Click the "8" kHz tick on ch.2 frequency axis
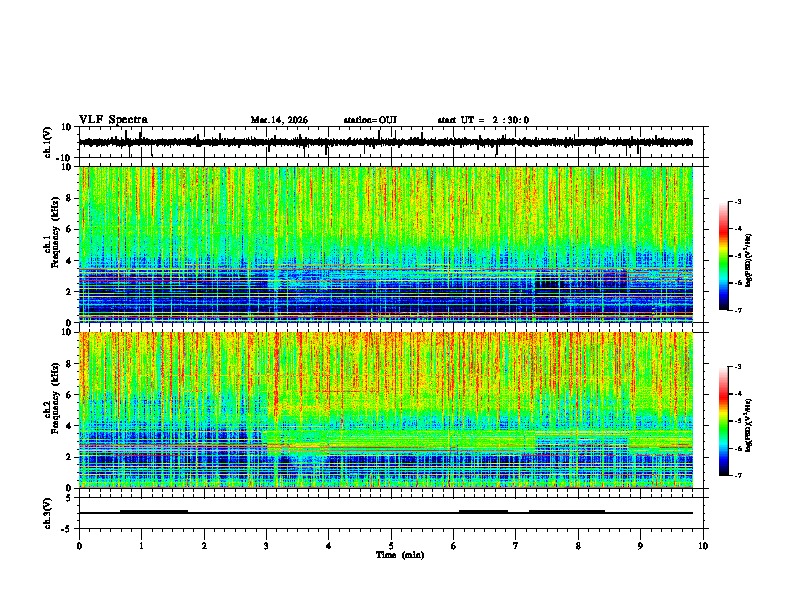This screenshot has width=792, height=612. click(70, 364)
